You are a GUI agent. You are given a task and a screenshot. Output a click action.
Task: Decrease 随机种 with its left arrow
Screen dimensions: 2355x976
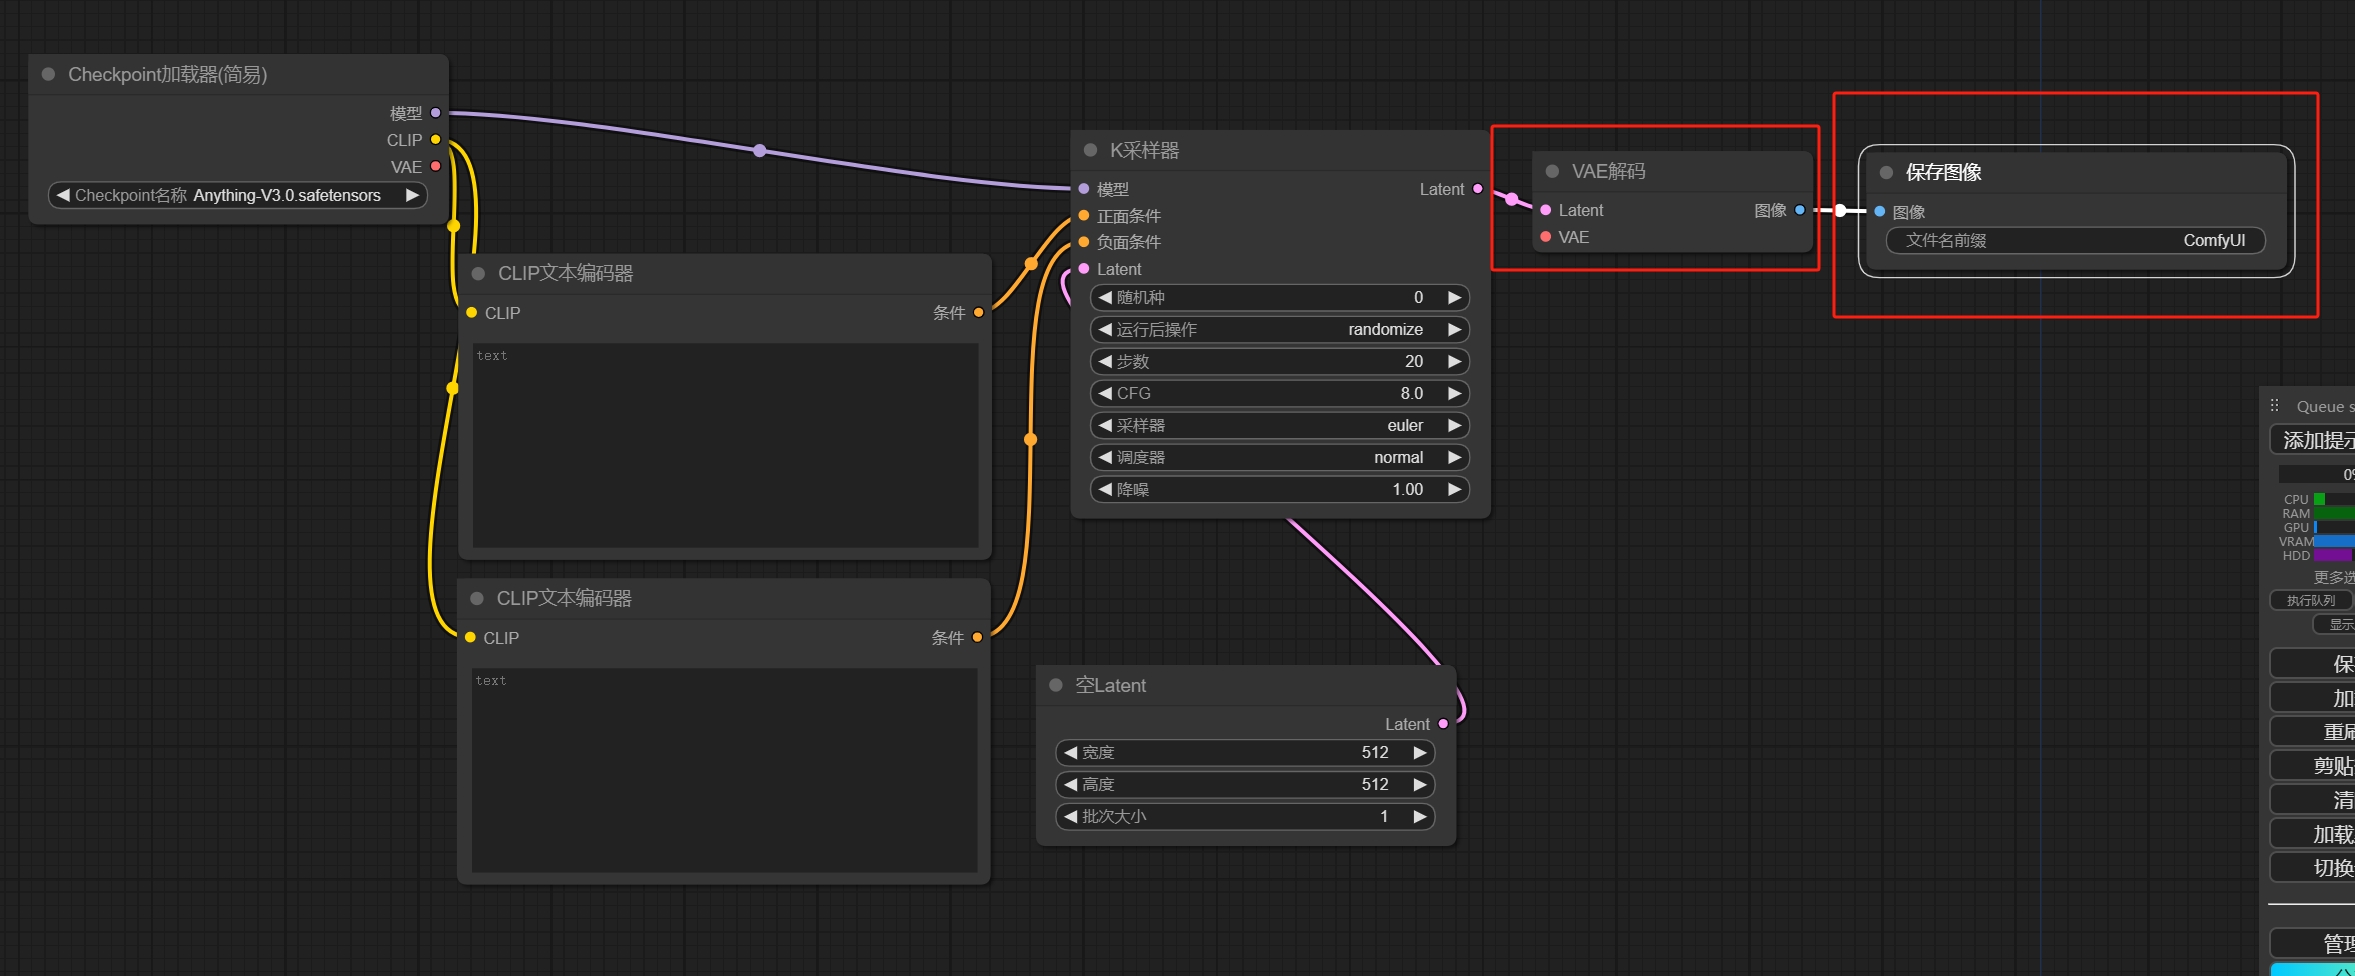(1105, 297)
